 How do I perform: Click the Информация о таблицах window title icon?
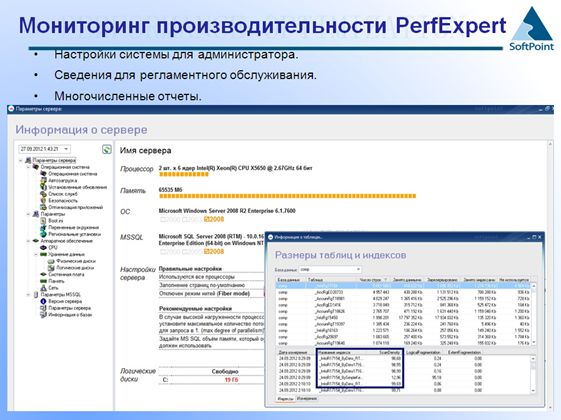[271, 237]
